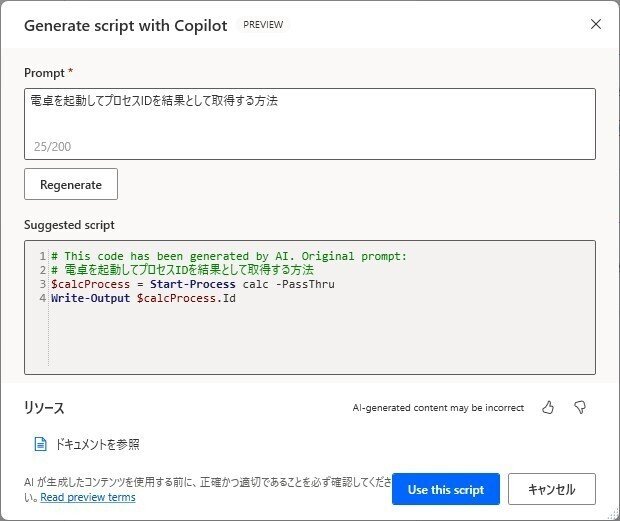Image resolution: width=620 pixels, height=521 pixels.
Task: Click the Suggested script code editor
Action: (310, 307)
